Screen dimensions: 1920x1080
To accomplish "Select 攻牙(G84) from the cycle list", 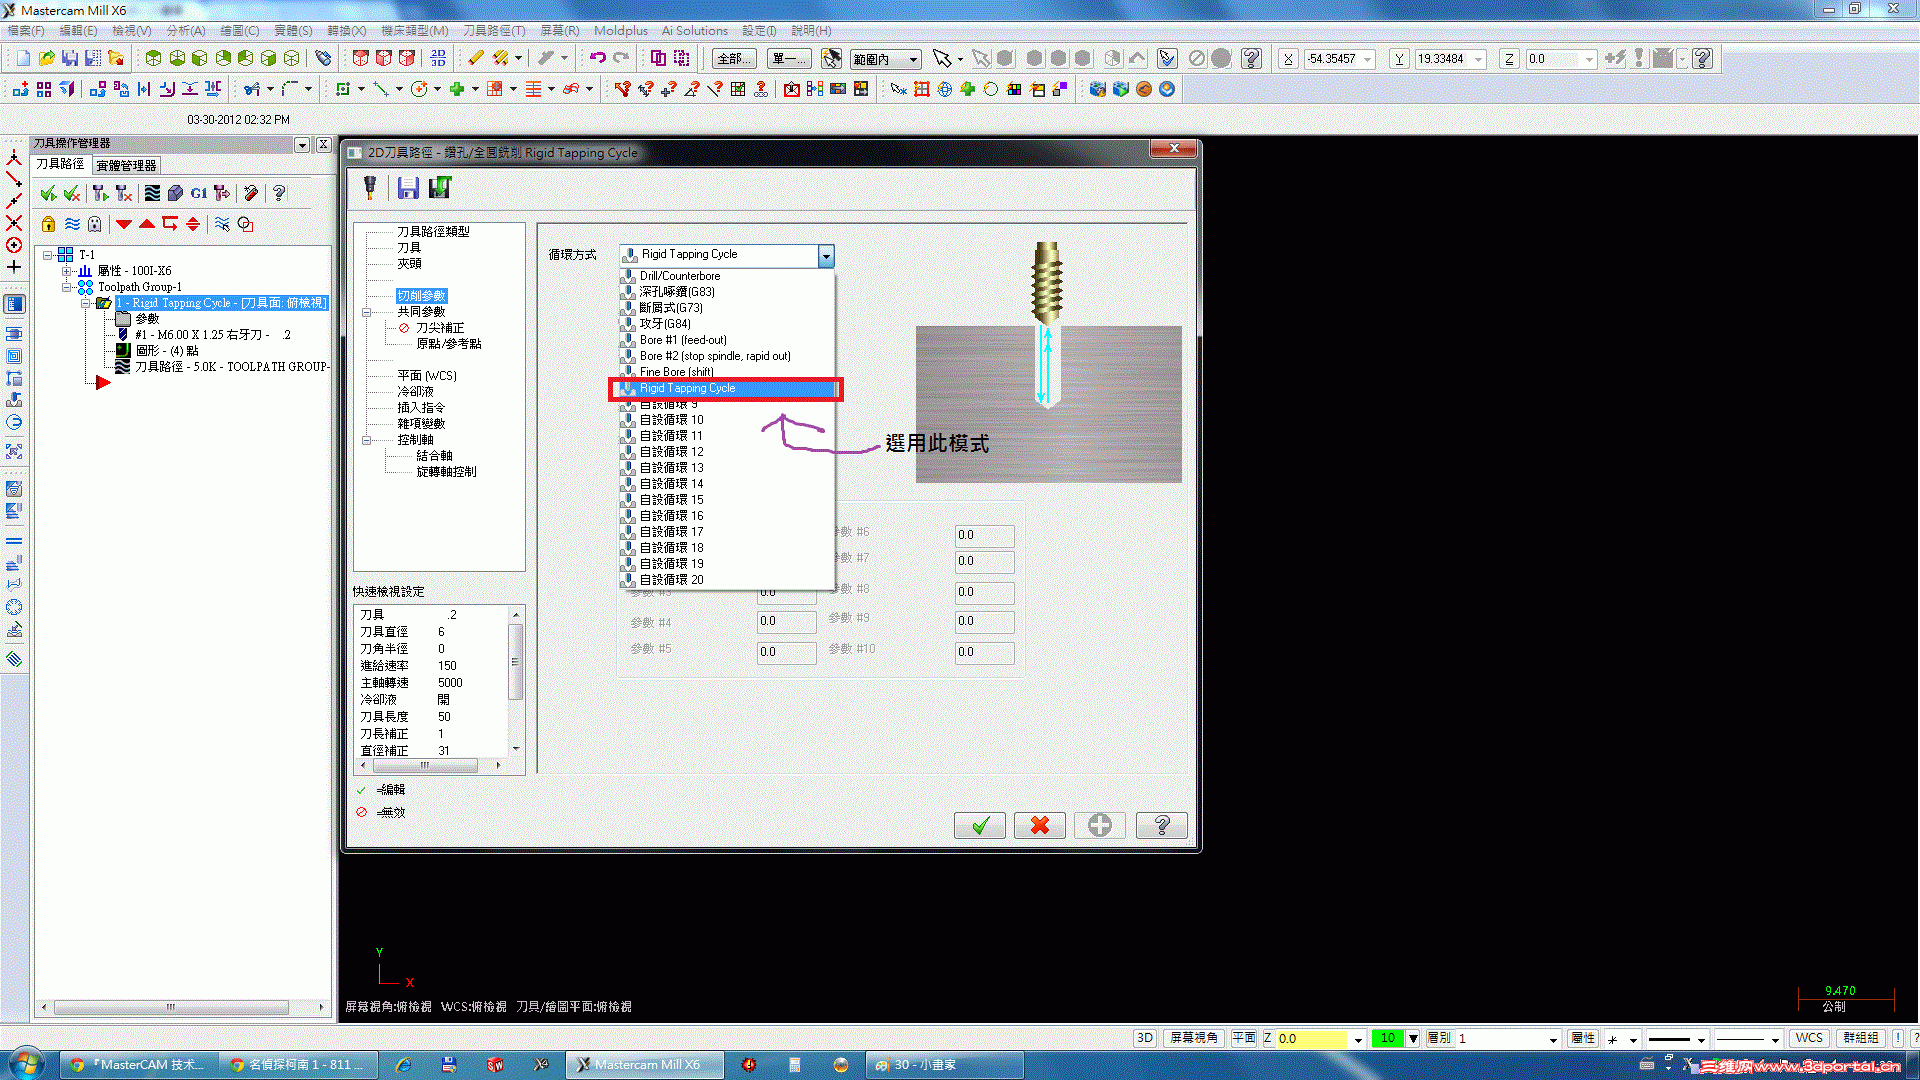I will click(x=665, y=324).
